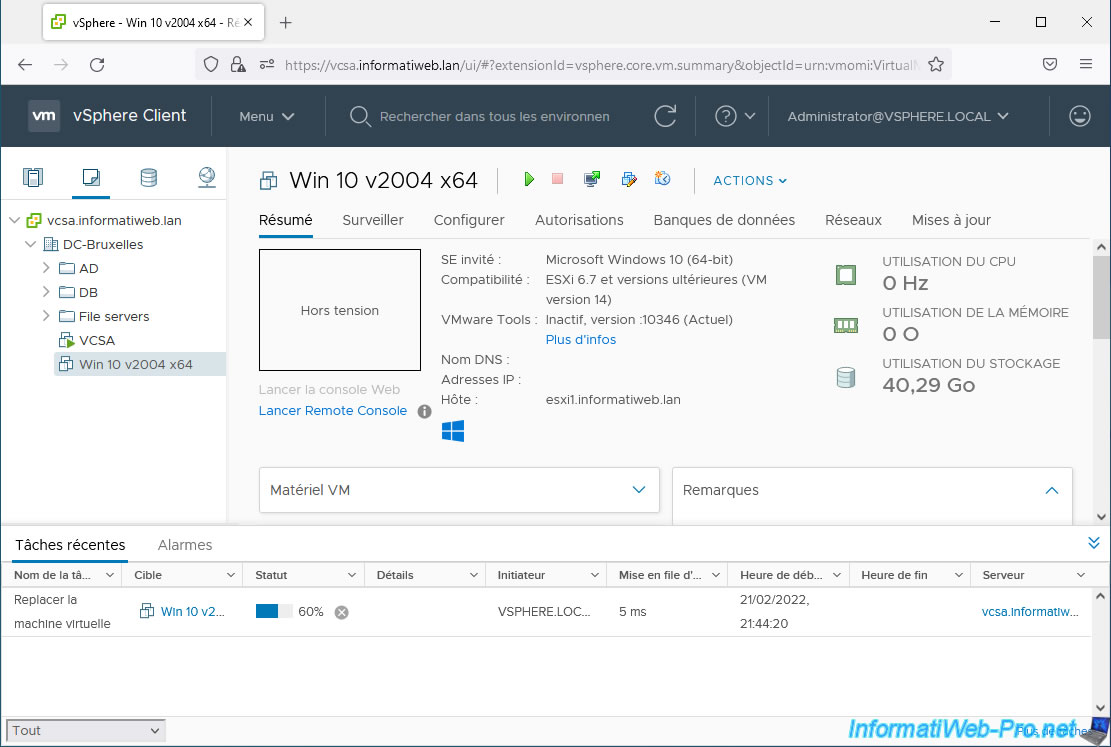
Task: Click the Plus d'infos link
Action: (x=581, y=340)
